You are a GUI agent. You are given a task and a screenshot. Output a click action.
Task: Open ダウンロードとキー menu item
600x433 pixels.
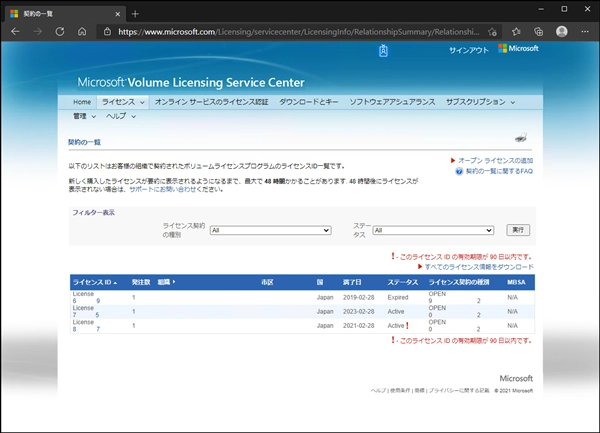(308, 102)
